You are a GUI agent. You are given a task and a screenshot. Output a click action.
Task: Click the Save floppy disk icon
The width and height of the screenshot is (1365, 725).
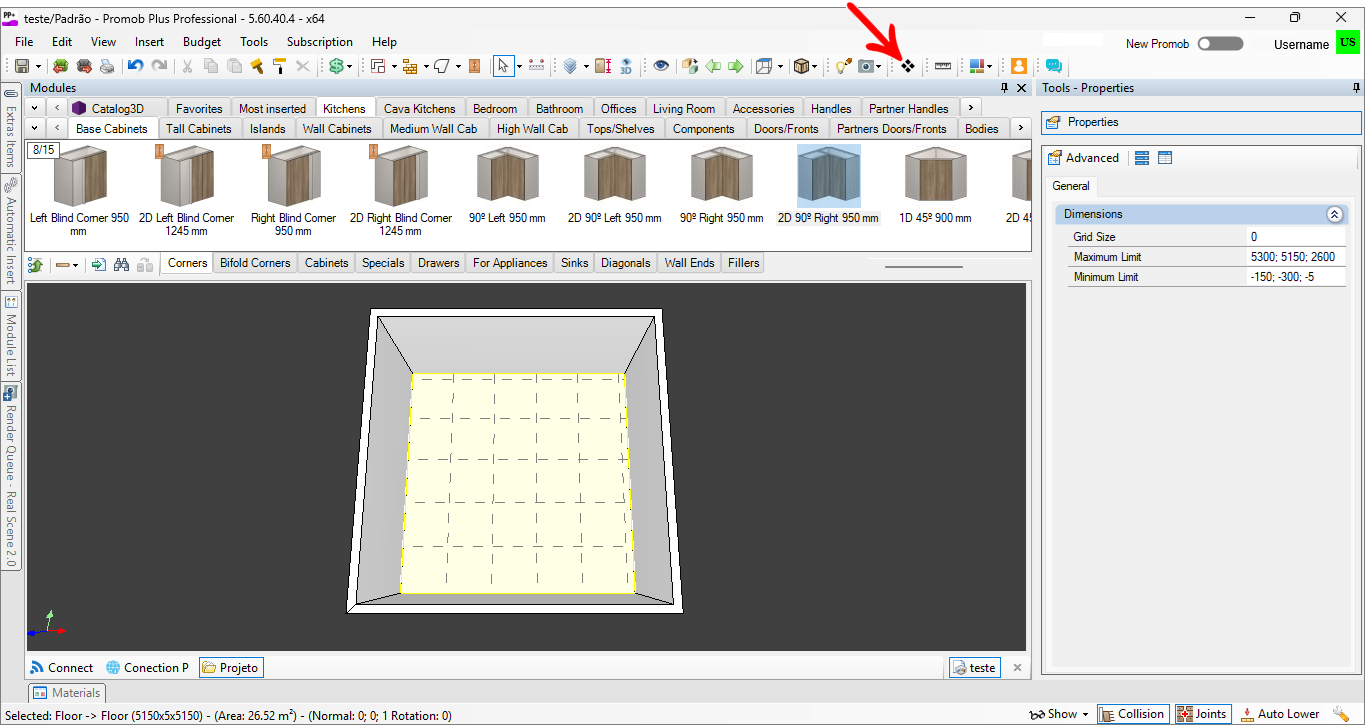(21, 66)
